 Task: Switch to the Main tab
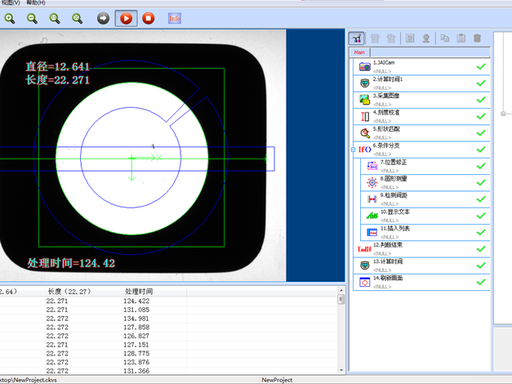[x=359, y=52]
